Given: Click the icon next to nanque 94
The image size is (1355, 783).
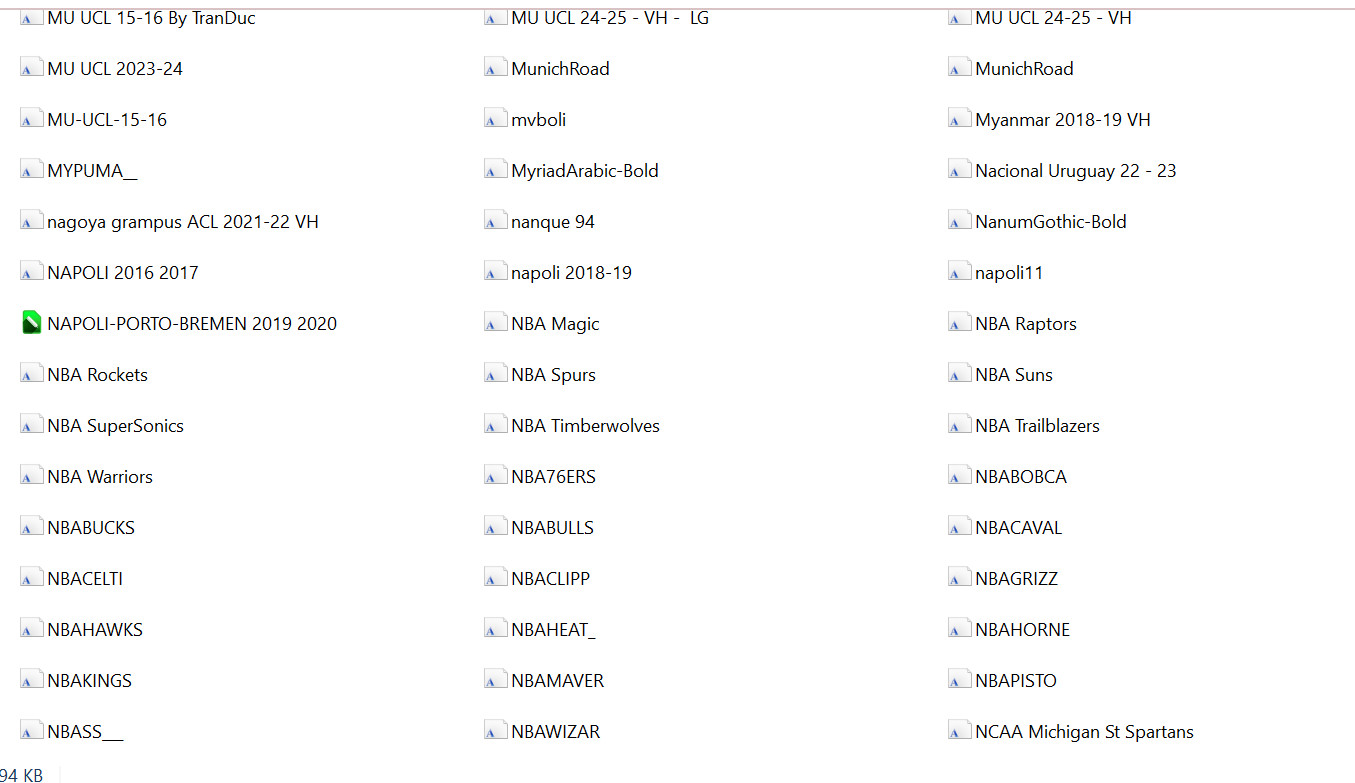Looking at the screenshot, I should (495, 221).
